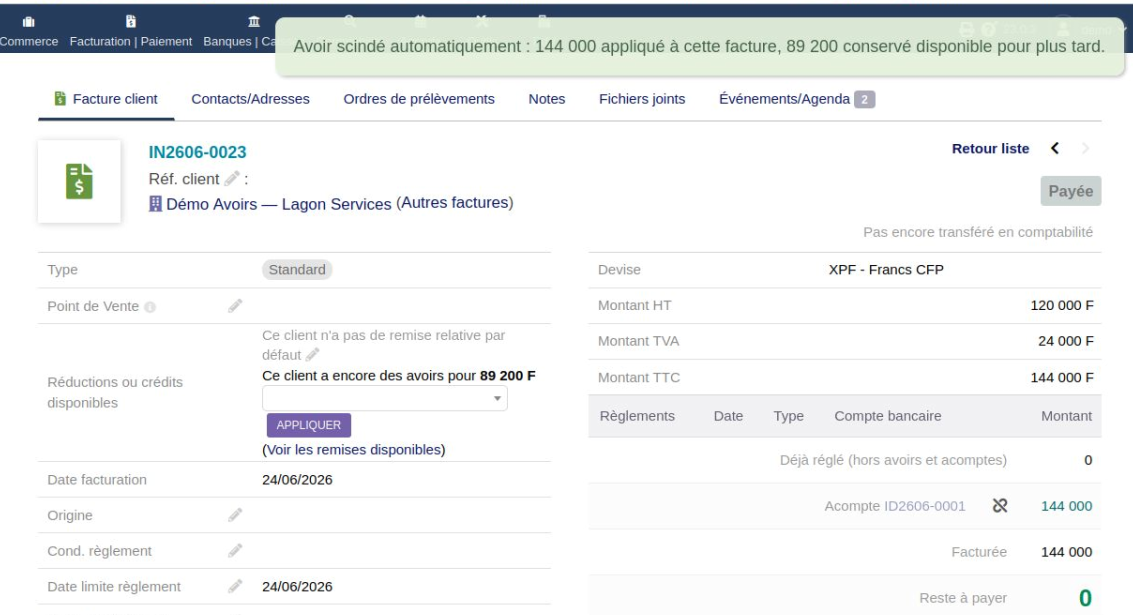Click the teal 144 000 deposit amount
The image size is (1133, 615).
pyautogui.click(x=1067, y=506)
